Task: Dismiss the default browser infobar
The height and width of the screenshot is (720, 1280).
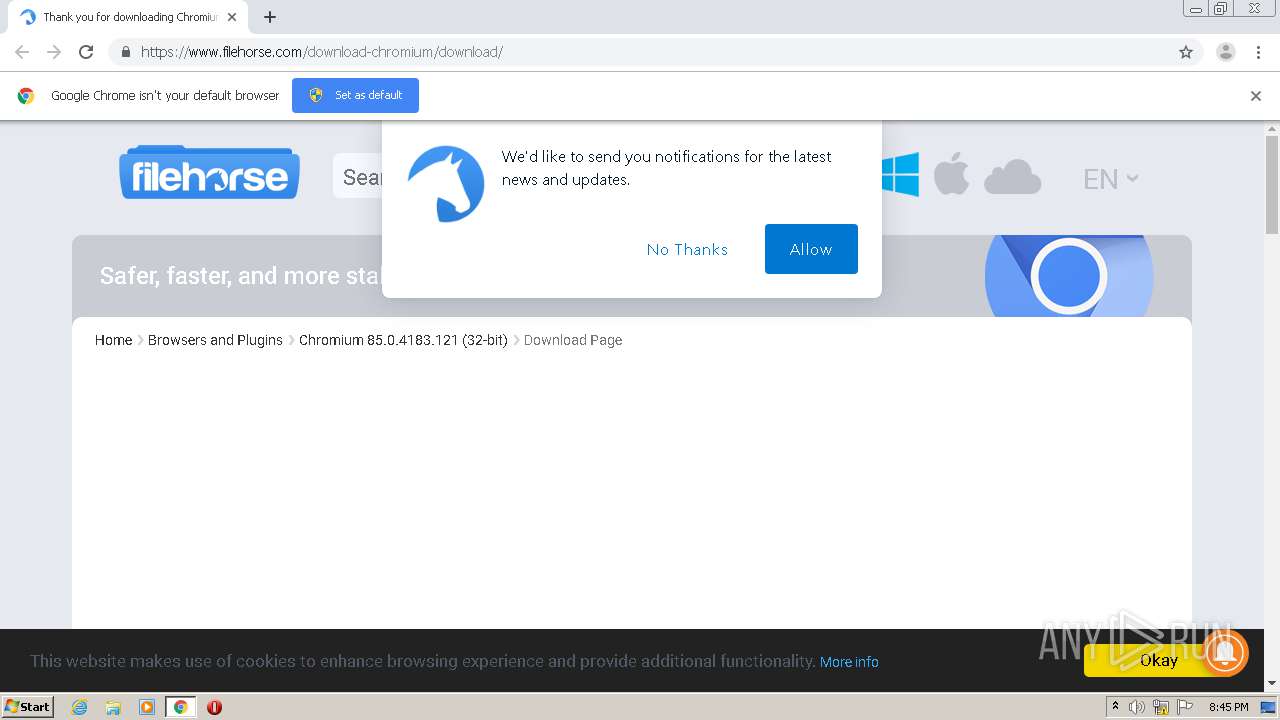Action: point(1256,96)
